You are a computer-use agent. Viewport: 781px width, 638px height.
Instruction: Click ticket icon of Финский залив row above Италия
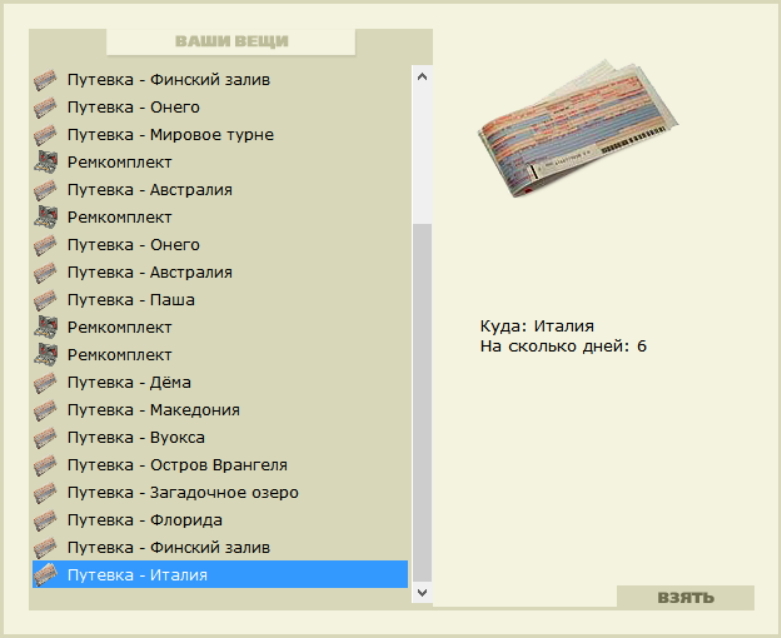point(45,548)
